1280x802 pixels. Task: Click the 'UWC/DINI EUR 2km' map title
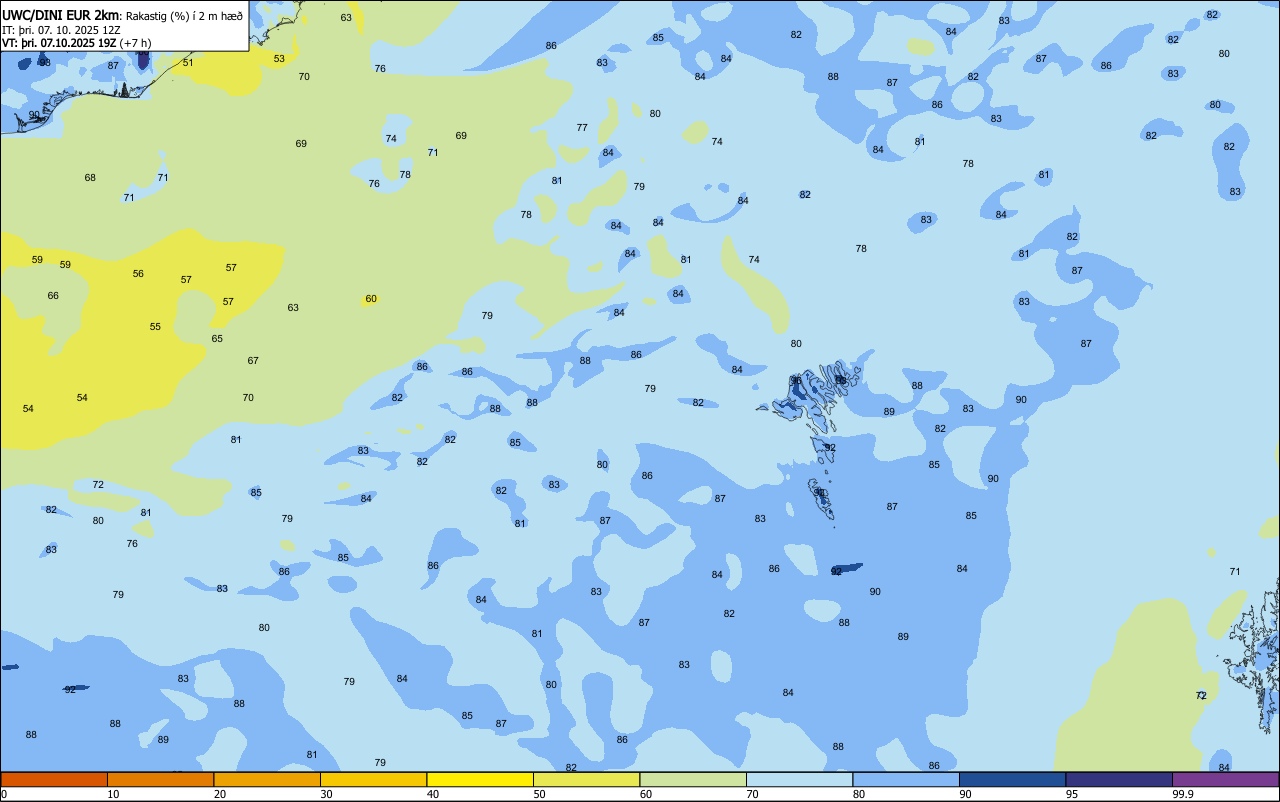pyautogui.click(x=61, y=15)
